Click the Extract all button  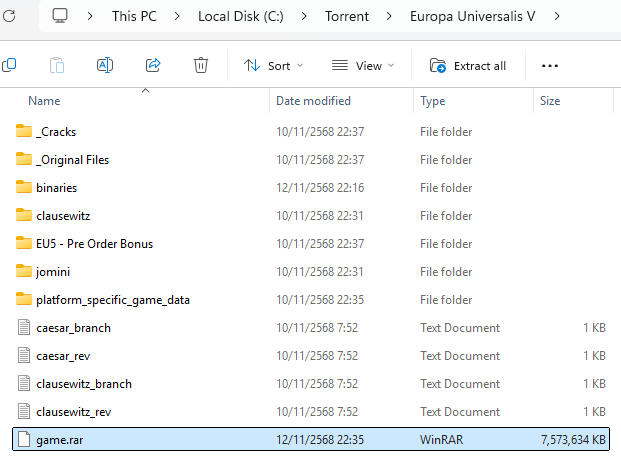pyautogui.click(x=468, y=65)
